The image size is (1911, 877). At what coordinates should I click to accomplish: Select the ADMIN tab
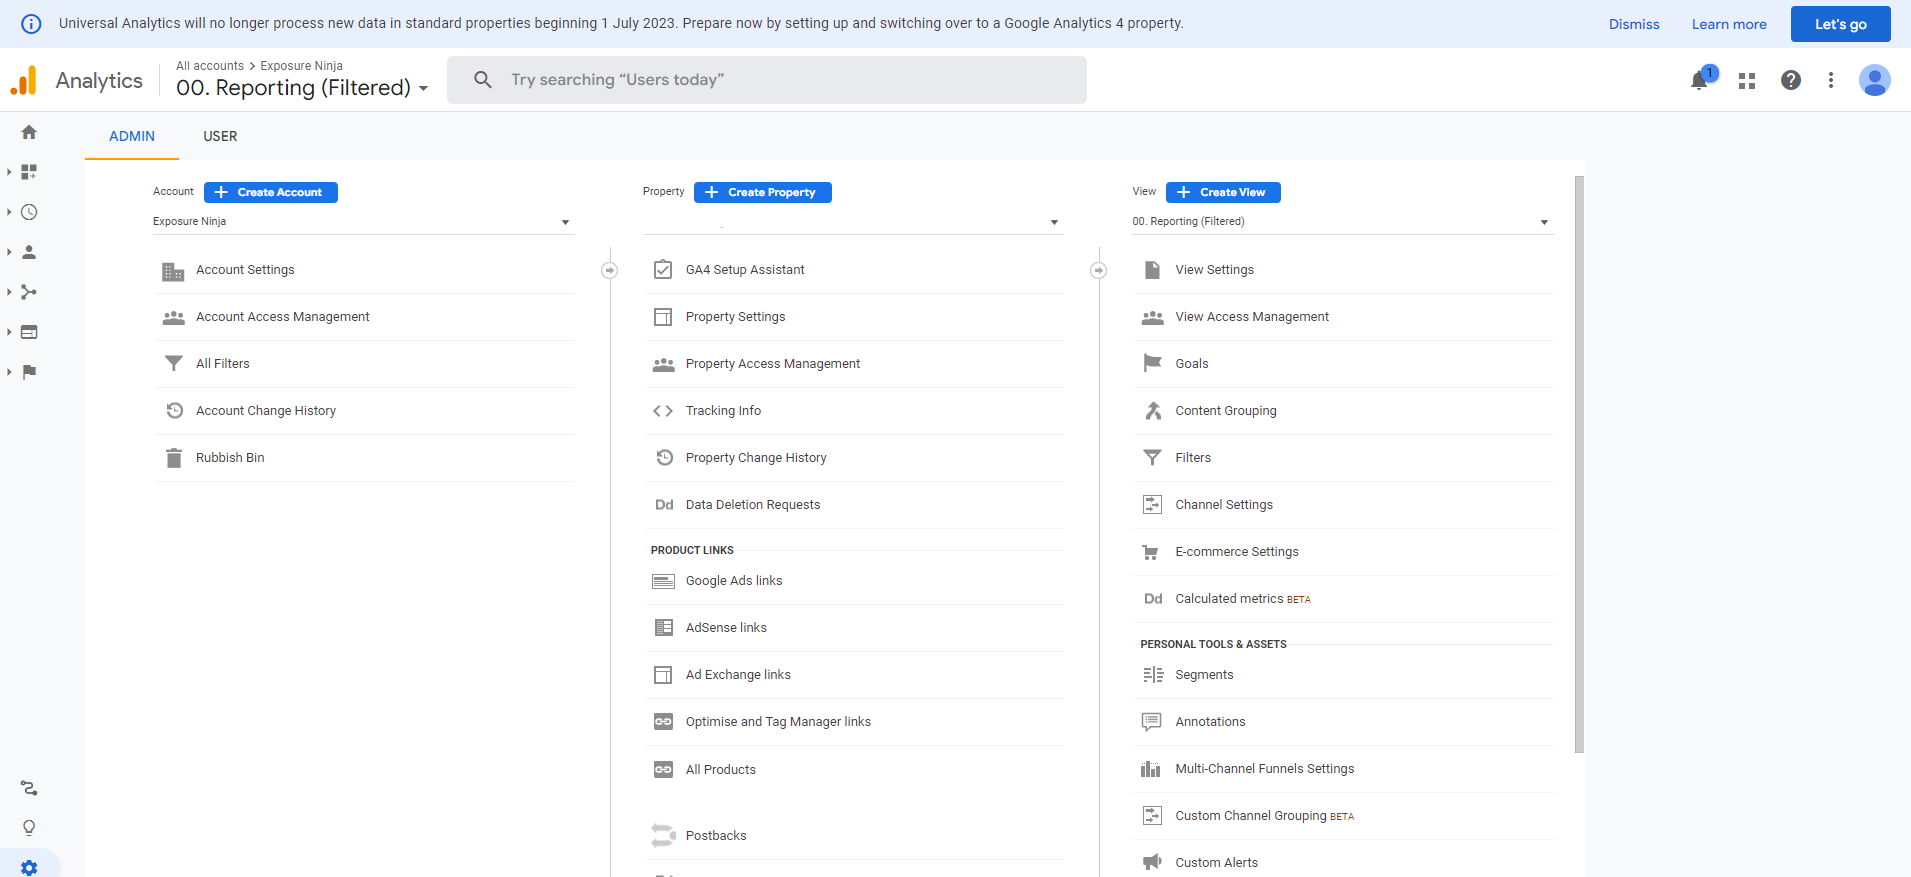132,136
